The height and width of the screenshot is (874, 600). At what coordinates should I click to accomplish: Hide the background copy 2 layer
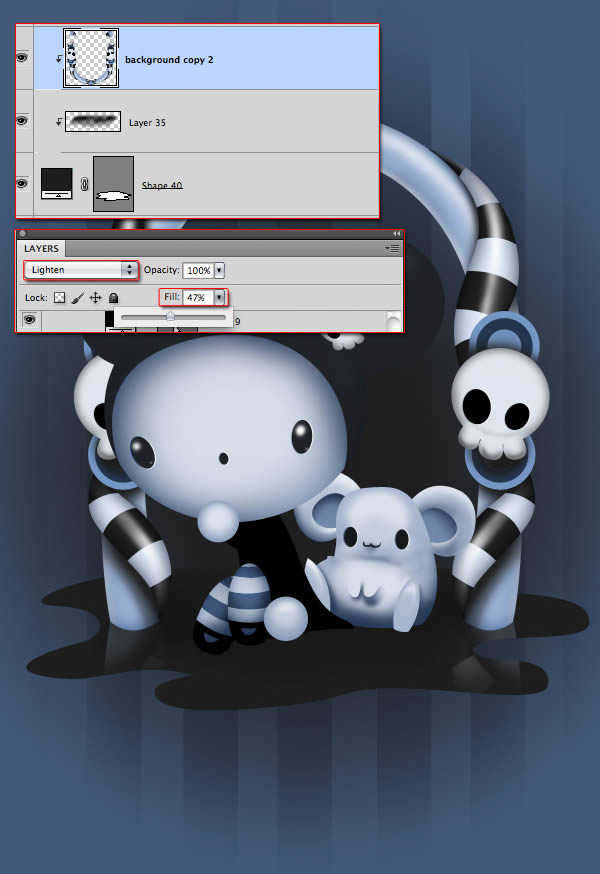point(22,58)
